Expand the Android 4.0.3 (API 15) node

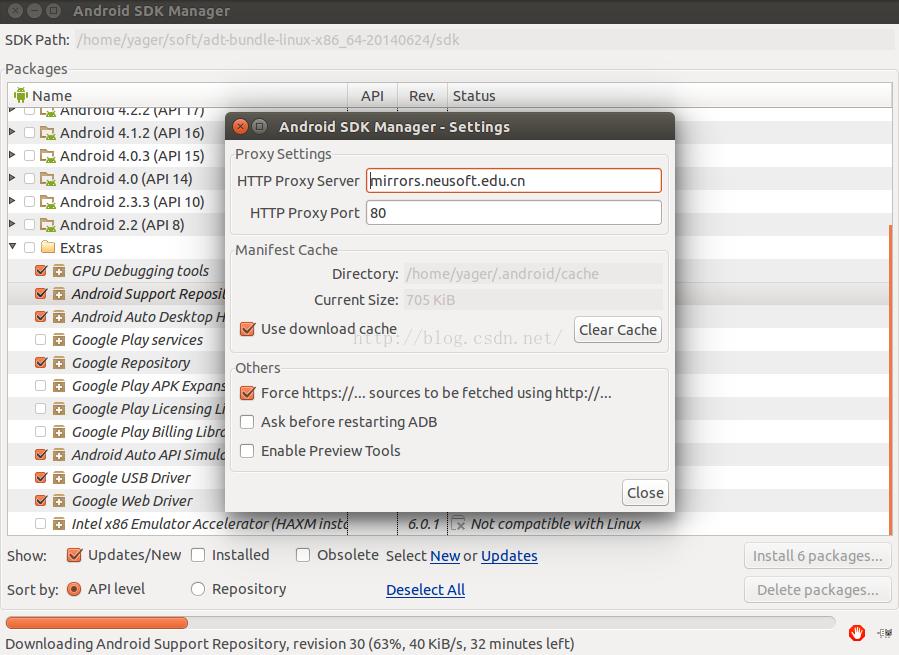tap(12, 156)
